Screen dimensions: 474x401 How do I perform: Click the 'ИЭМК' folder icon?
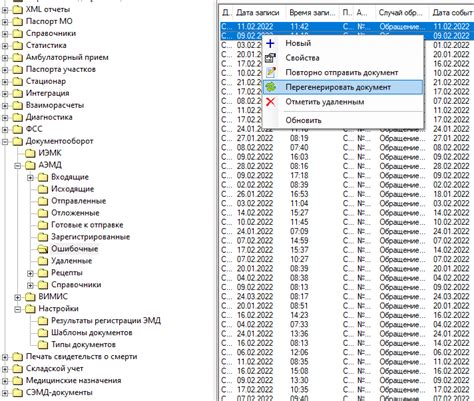(x=30, y=153)
